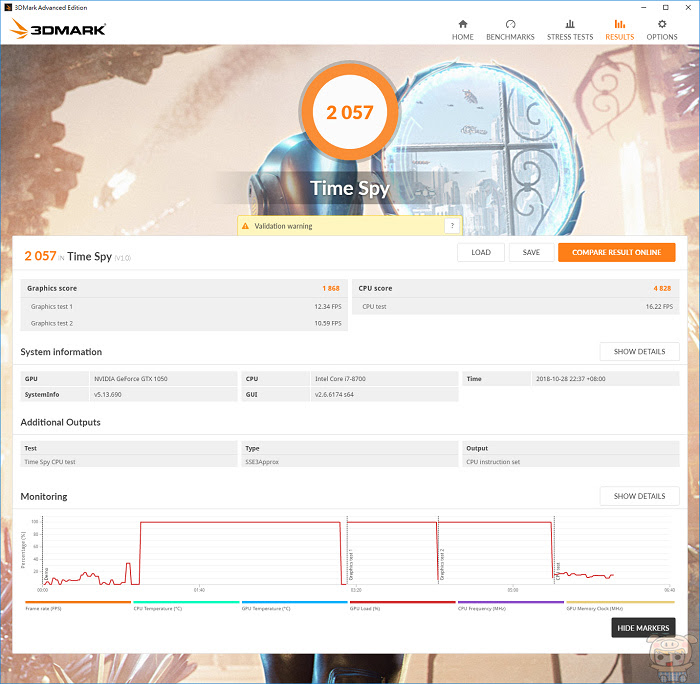
Task: Click the 3DMark app icon in title bar
Action: (x=8, y=7)
